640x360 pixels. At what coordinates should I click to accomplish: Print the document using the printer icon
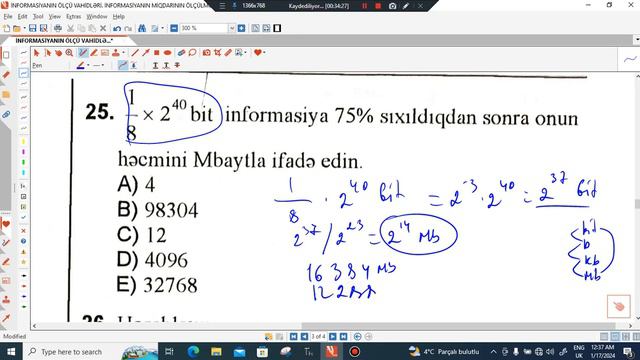(x=58, y=28)
